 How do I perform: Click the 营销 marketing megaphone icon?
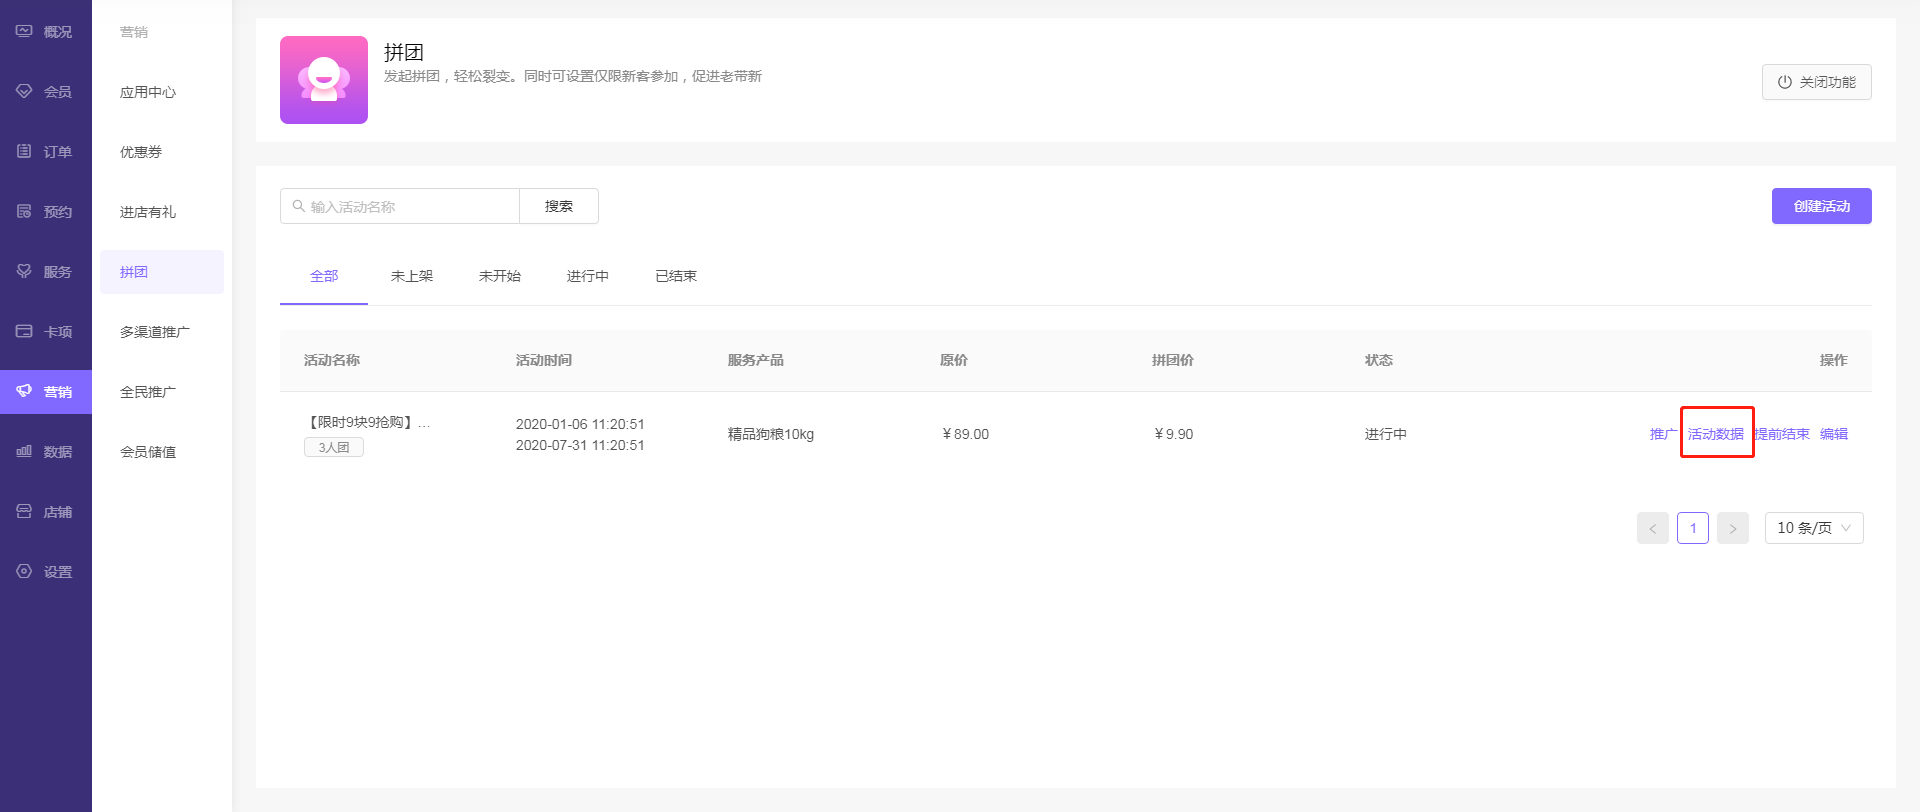(x=24, y=391)
